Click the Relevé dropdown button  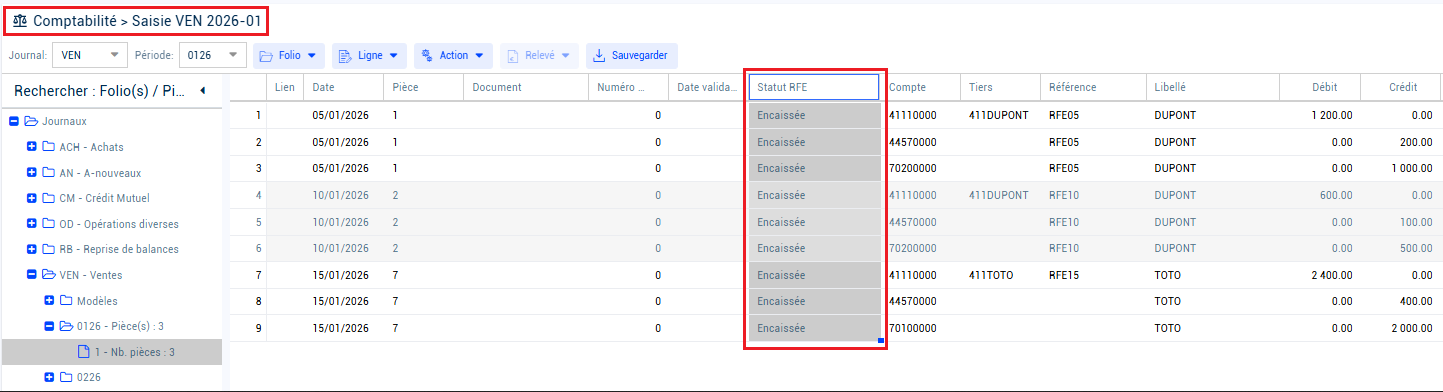coord(539,55)
